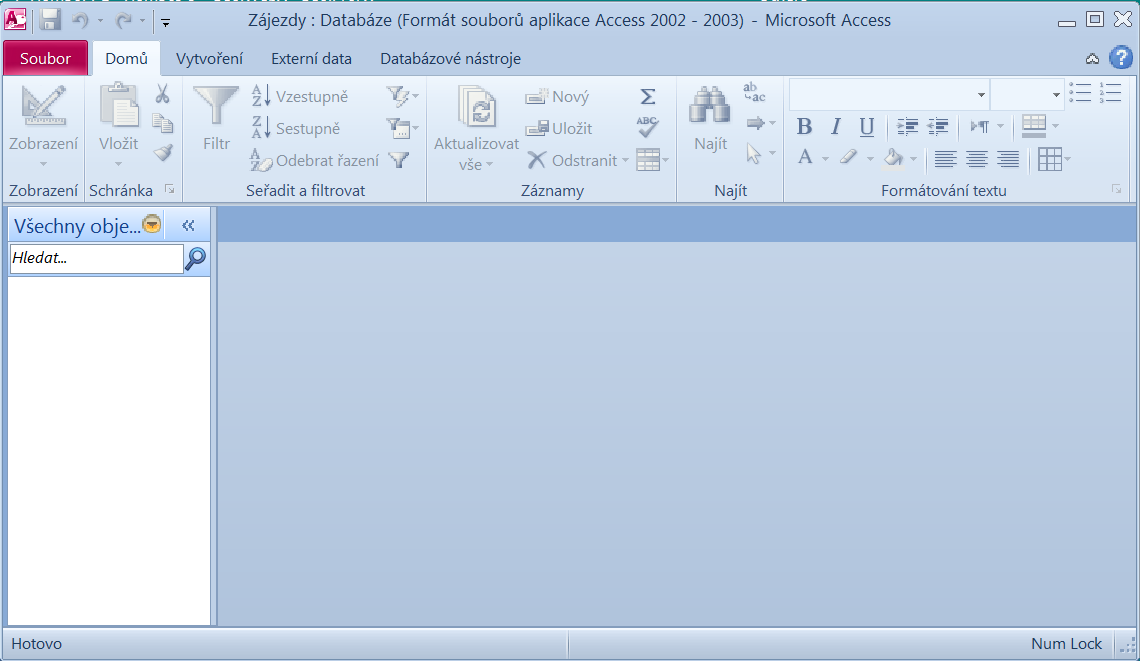
Task: Open Microsoft Access Help question mark
Action: (1120, 58)
